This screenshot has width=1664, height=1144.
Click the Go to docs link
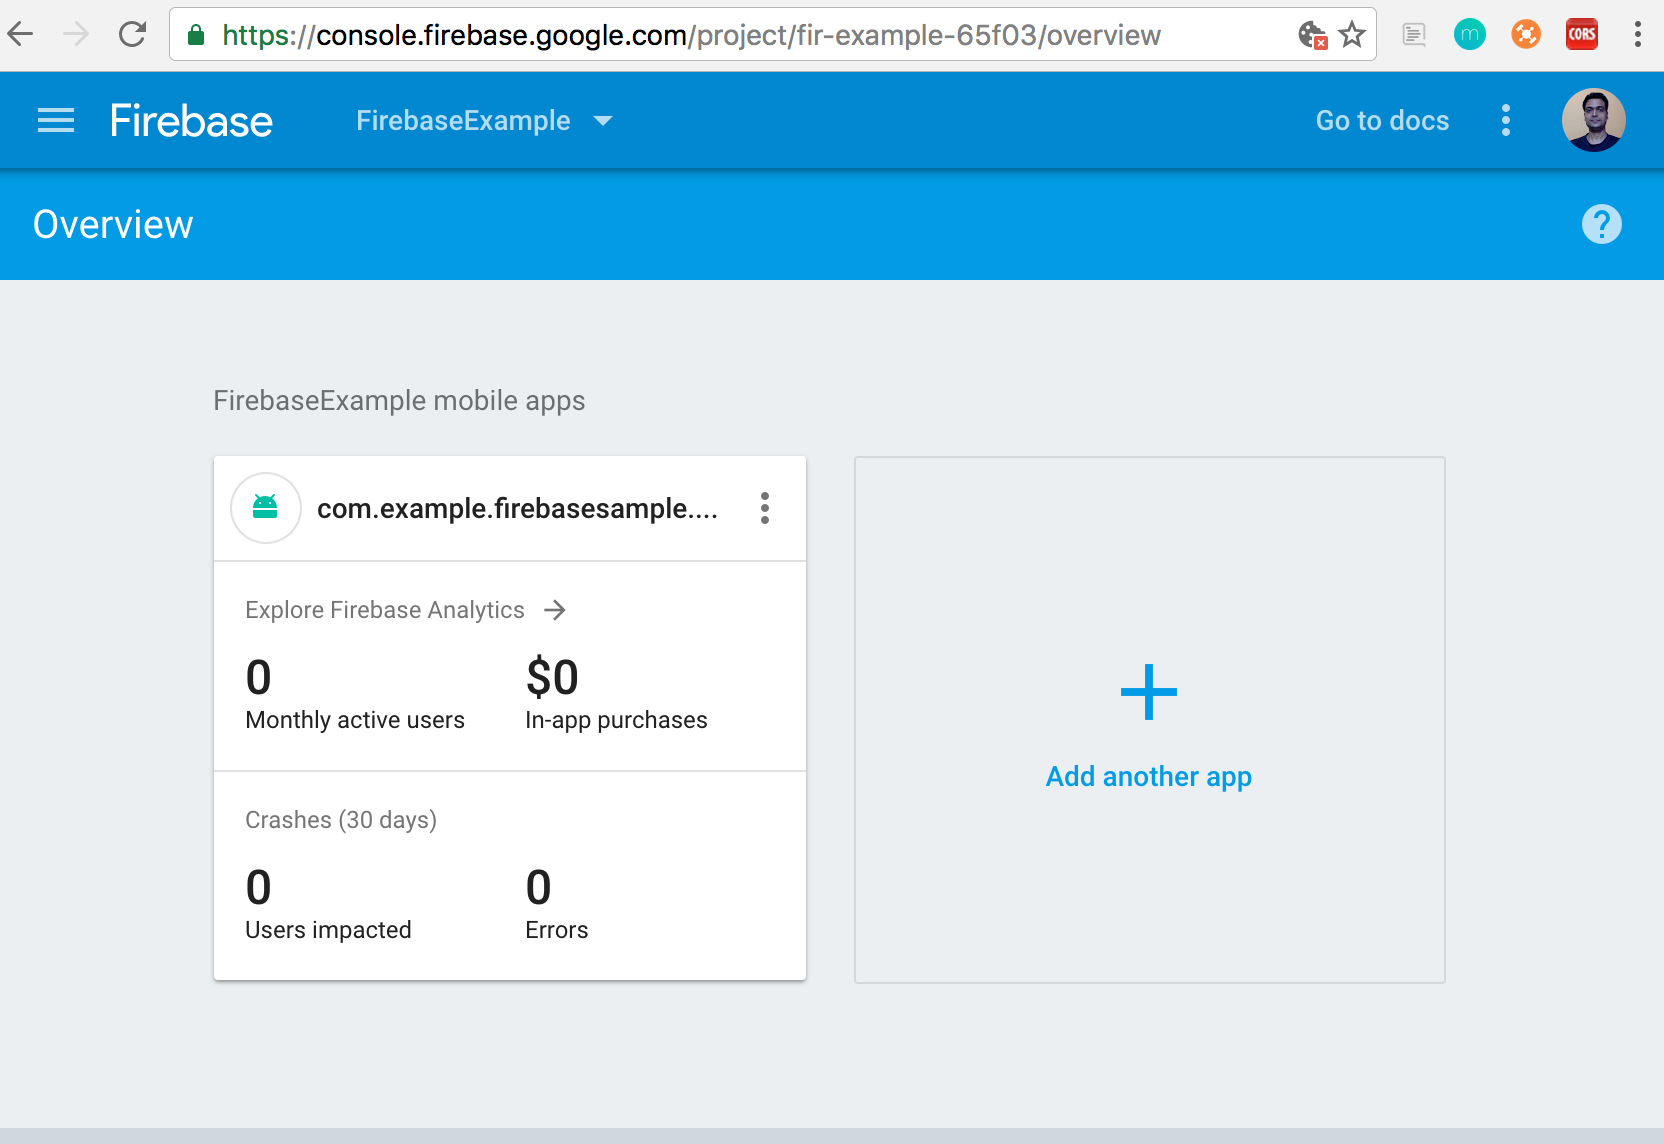pyautogui.click(x=1382, y=120)
